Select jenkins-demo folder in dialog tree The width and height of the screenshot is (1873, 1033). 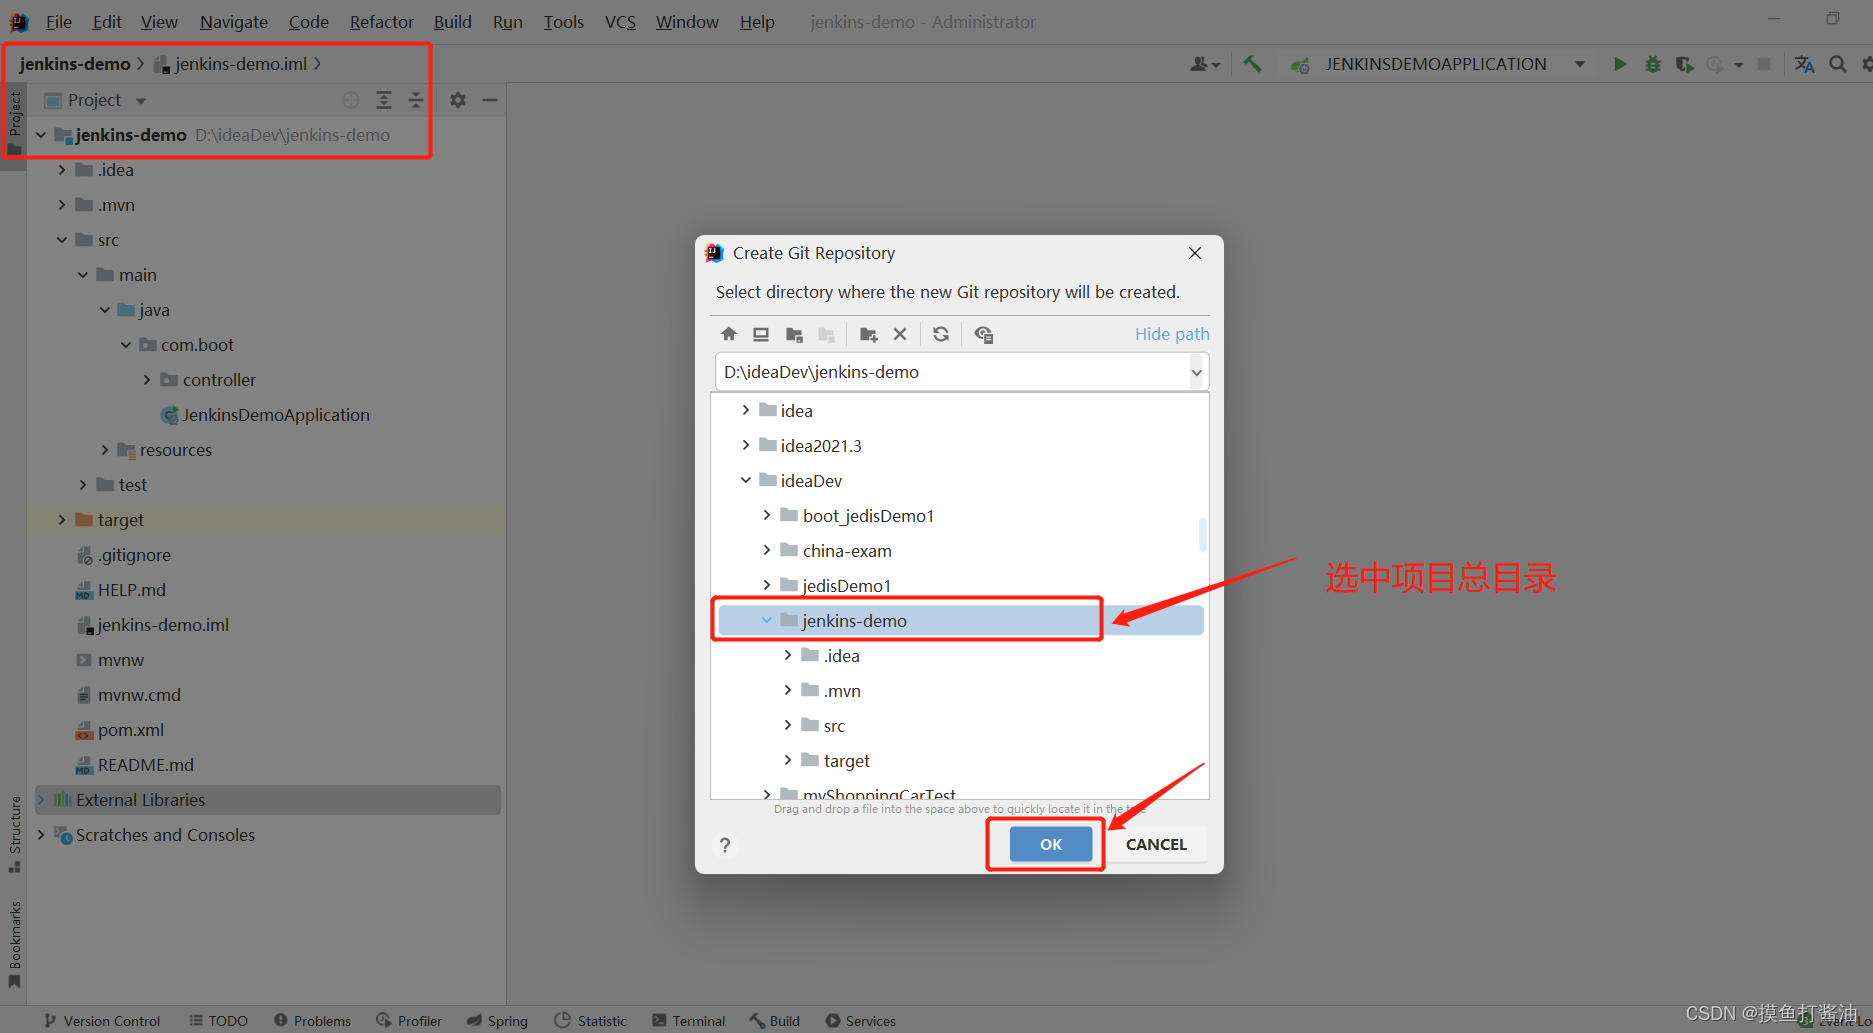960,621
